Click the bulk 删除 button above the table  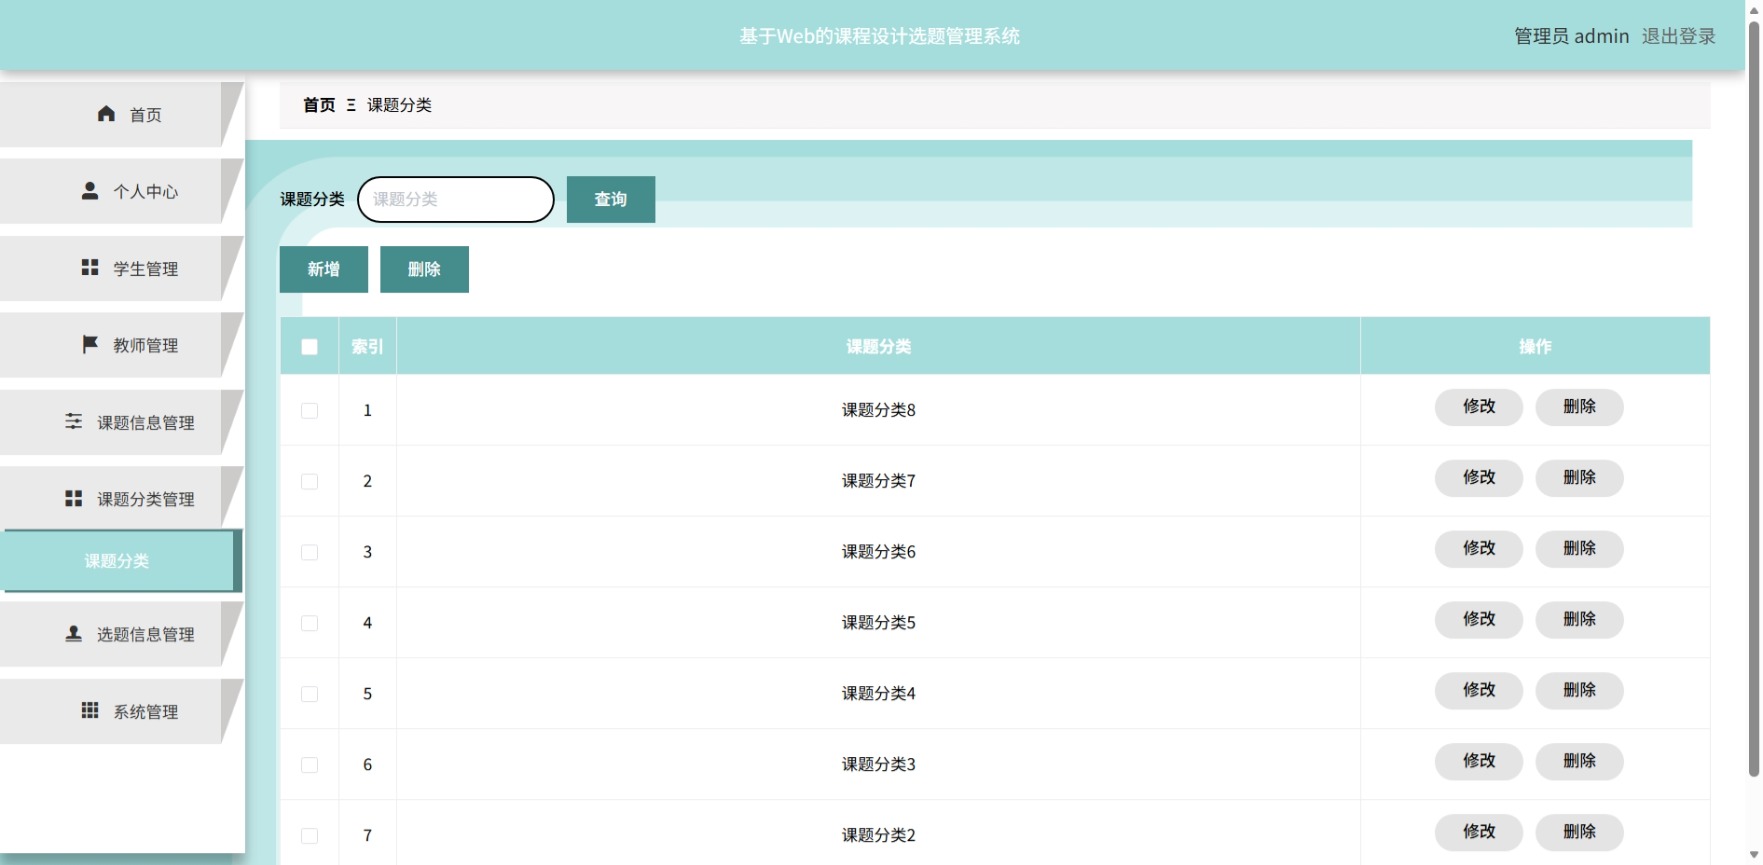[424, 269]
